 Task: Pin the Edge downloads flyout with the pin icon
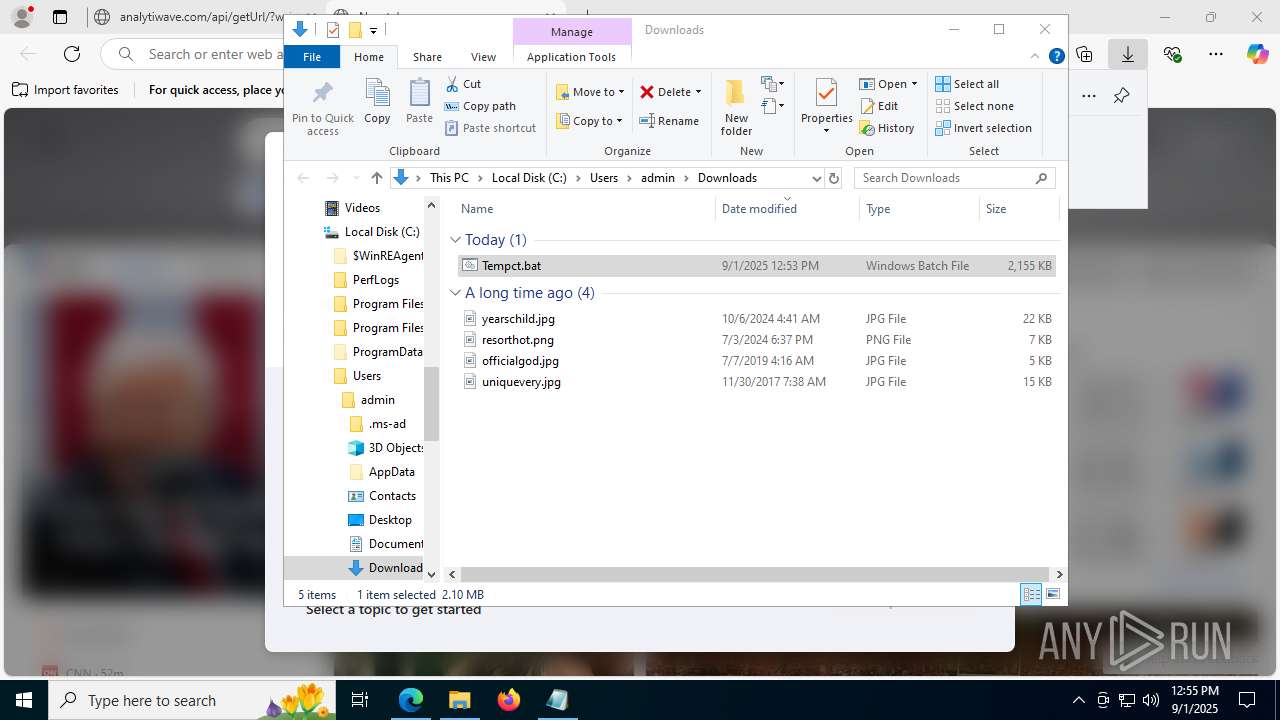click(1121, 96)
